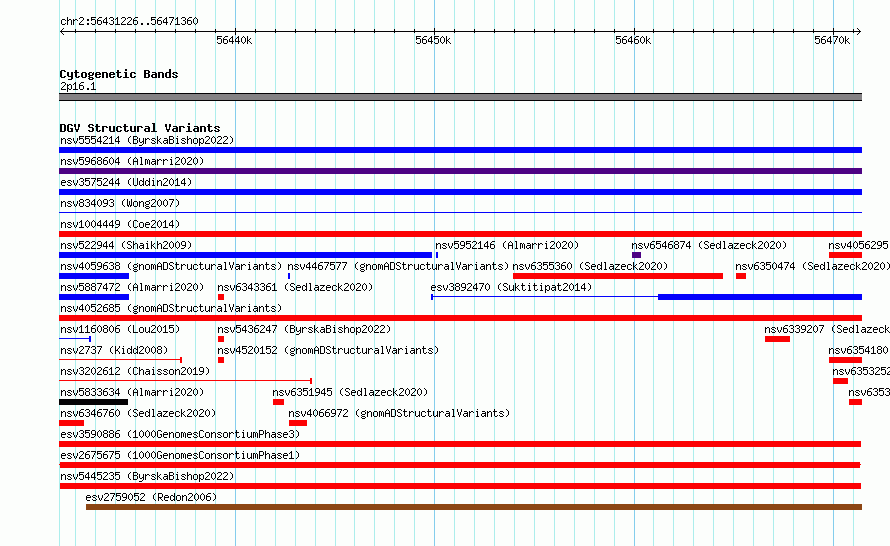This screenshot has height=546, width=890.
Task: Click the small red nsv6343361 marker
Action: pos(221,297)
